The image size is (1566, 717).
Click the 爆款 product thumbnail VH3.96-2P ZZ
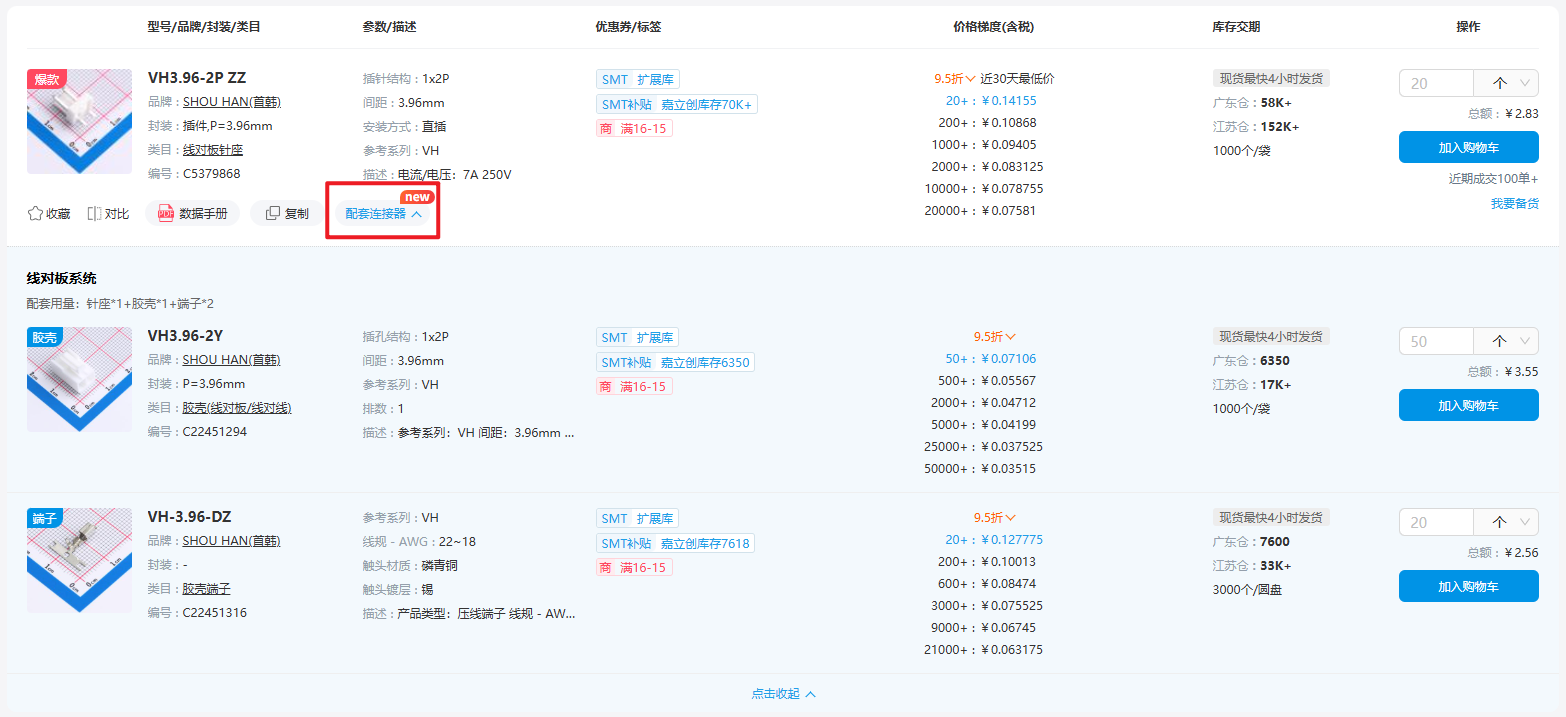click(x=79, y=121)
